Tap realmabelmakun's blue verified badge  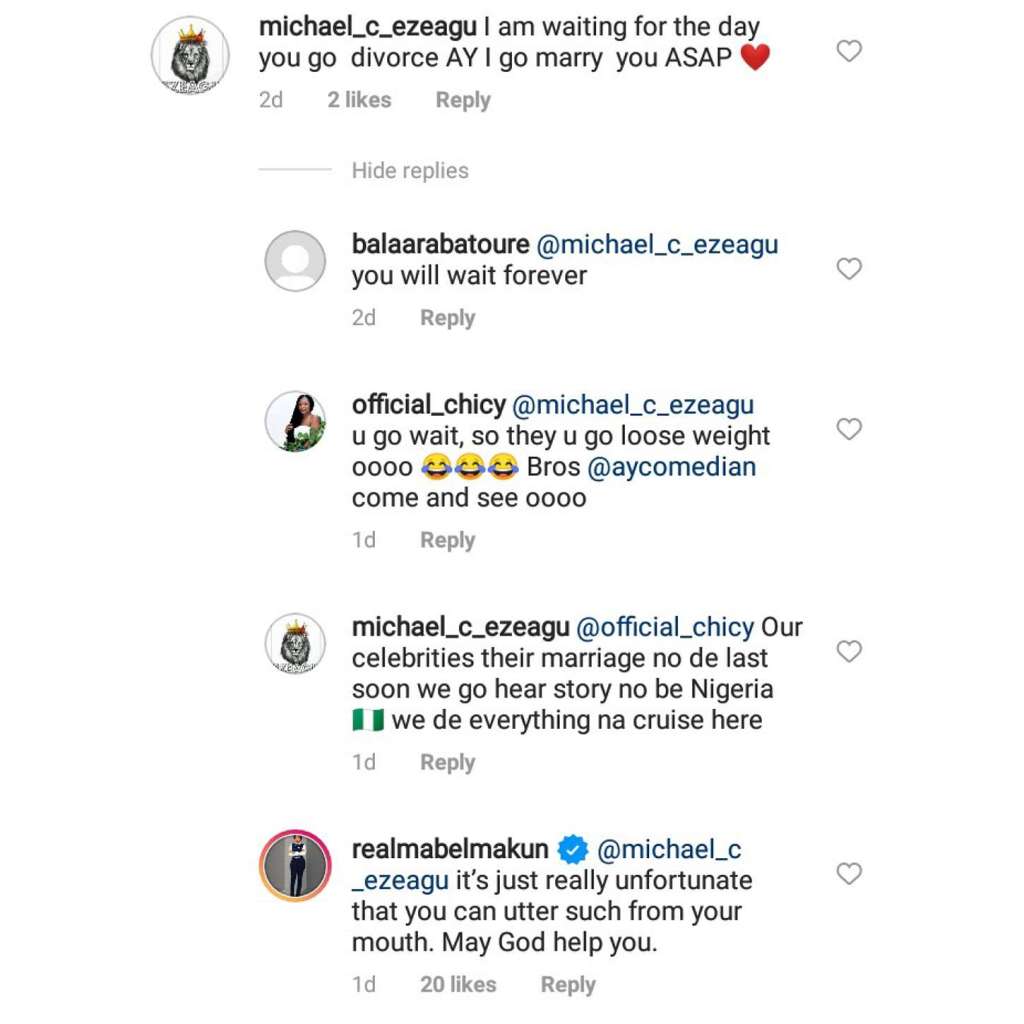(x=572, y=850)
